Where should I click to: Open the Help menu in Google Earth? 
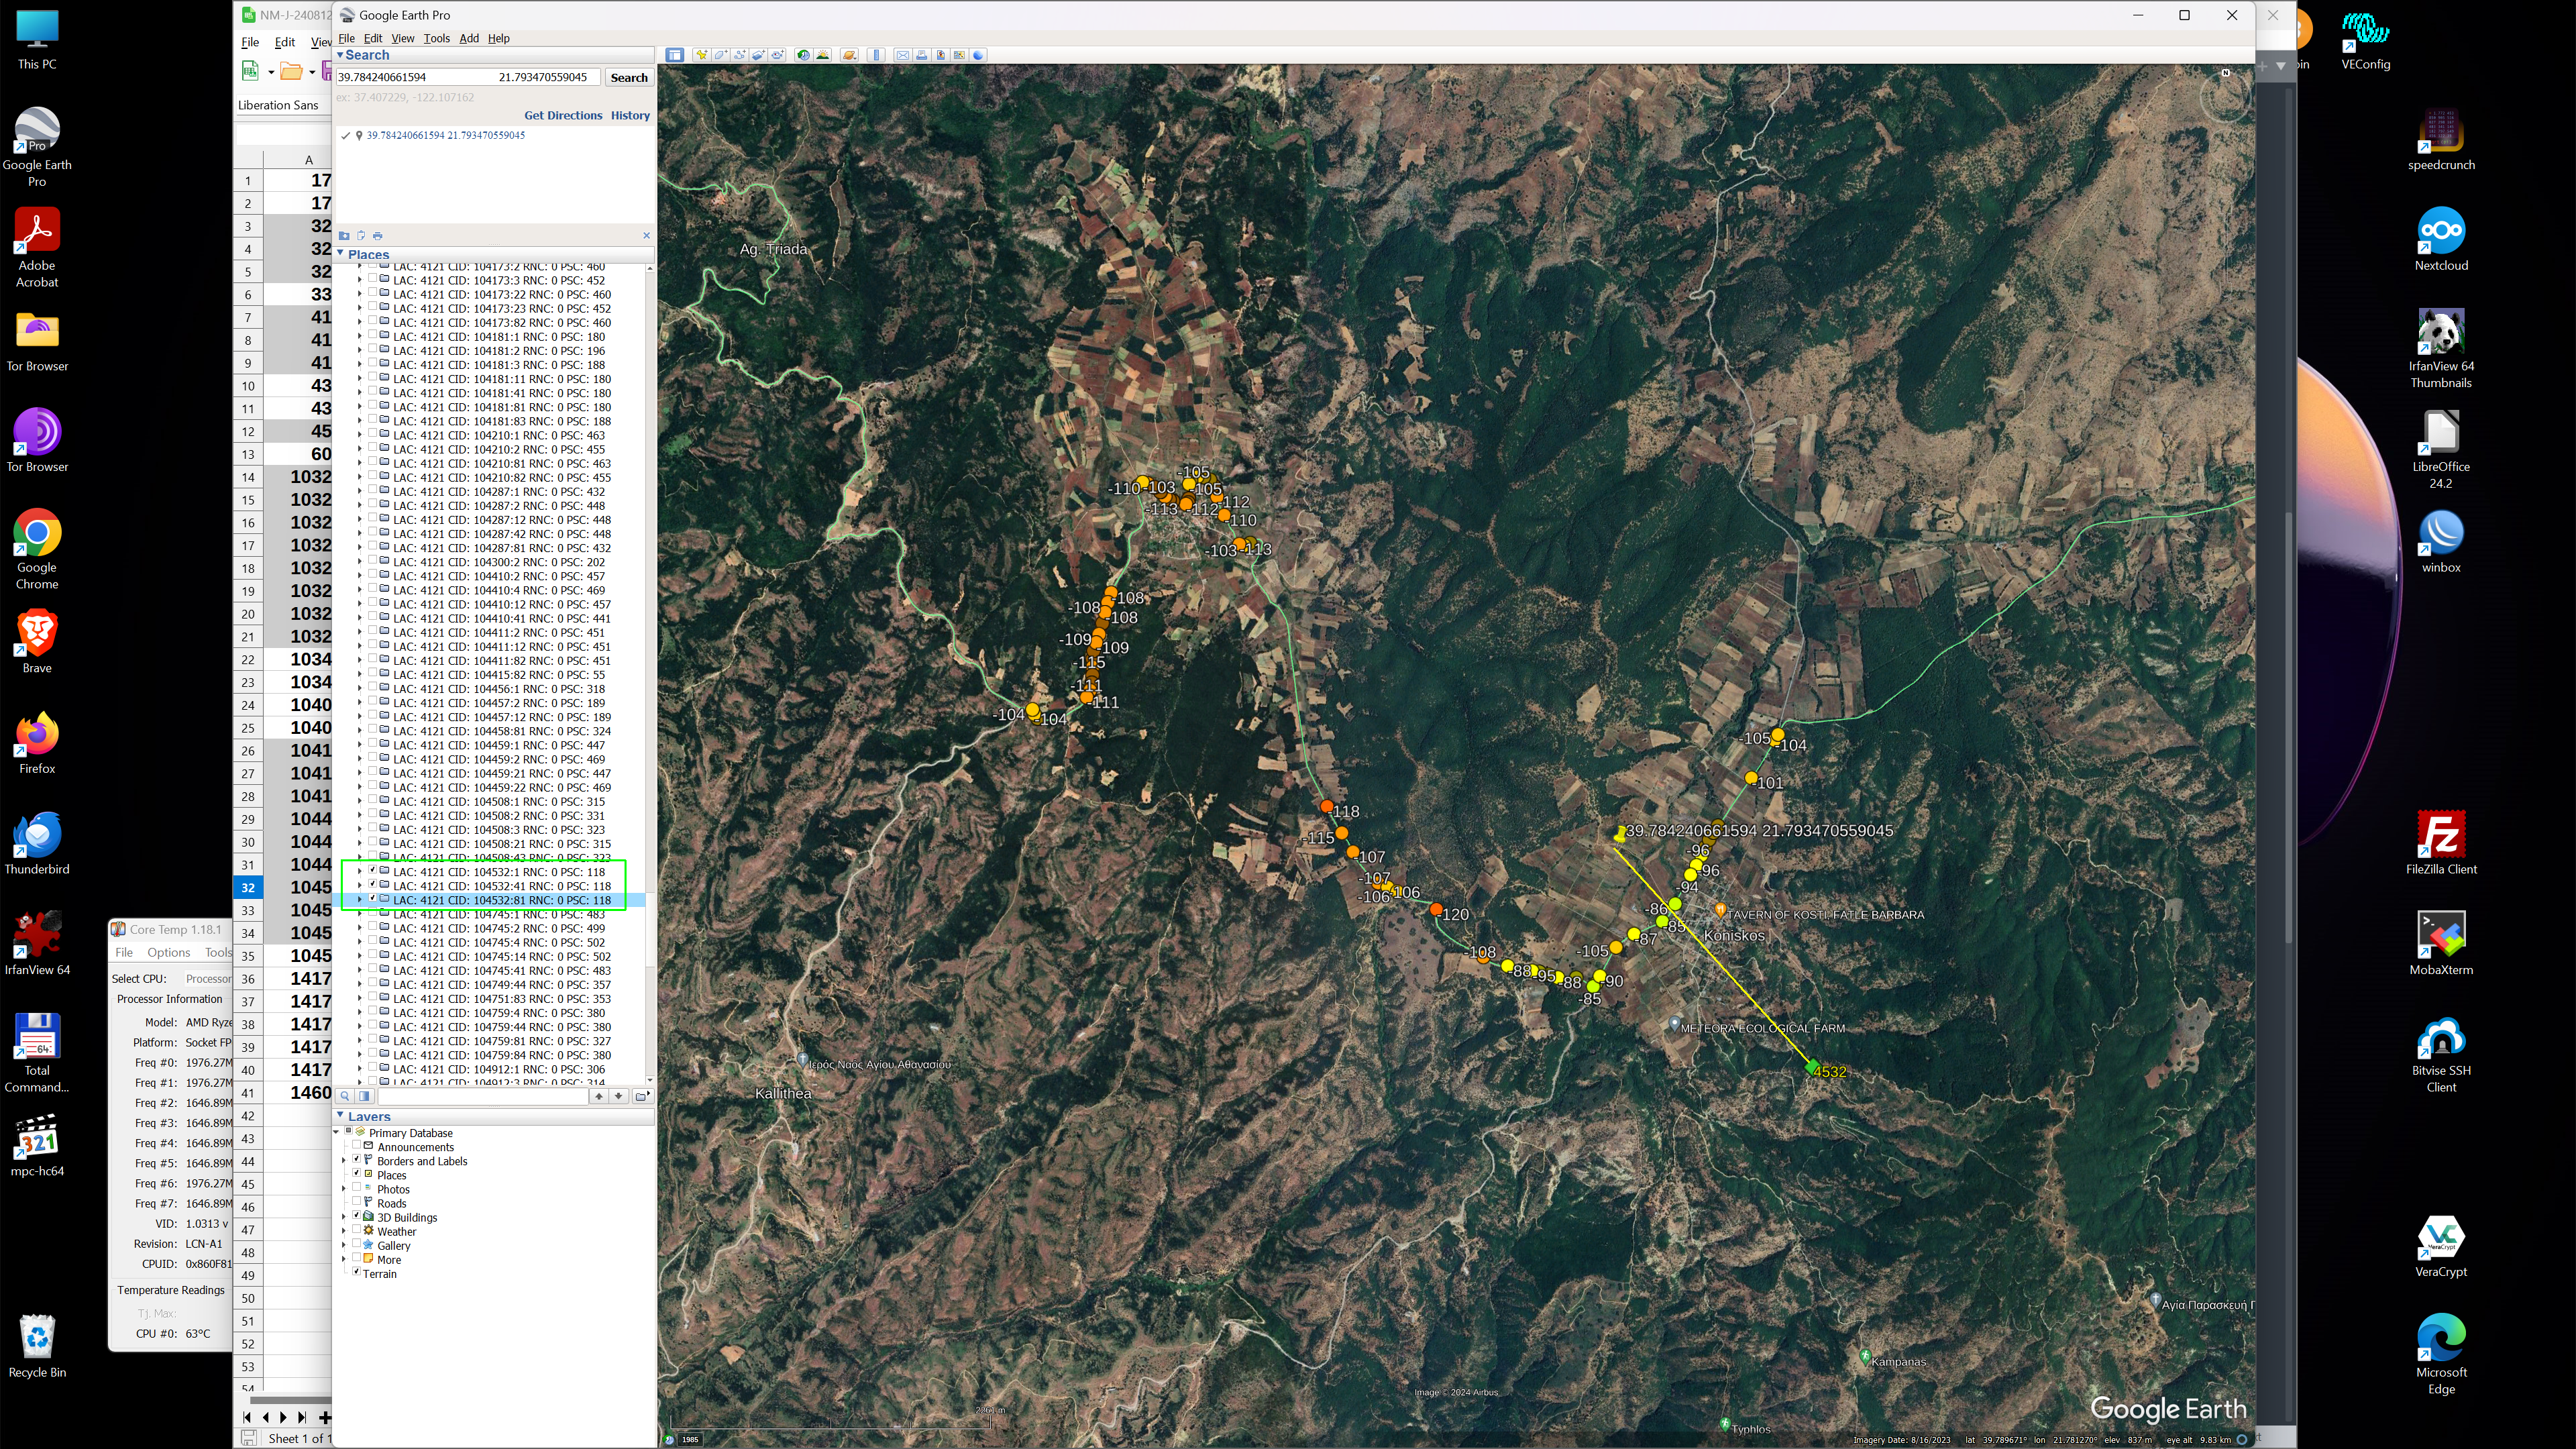499,38
